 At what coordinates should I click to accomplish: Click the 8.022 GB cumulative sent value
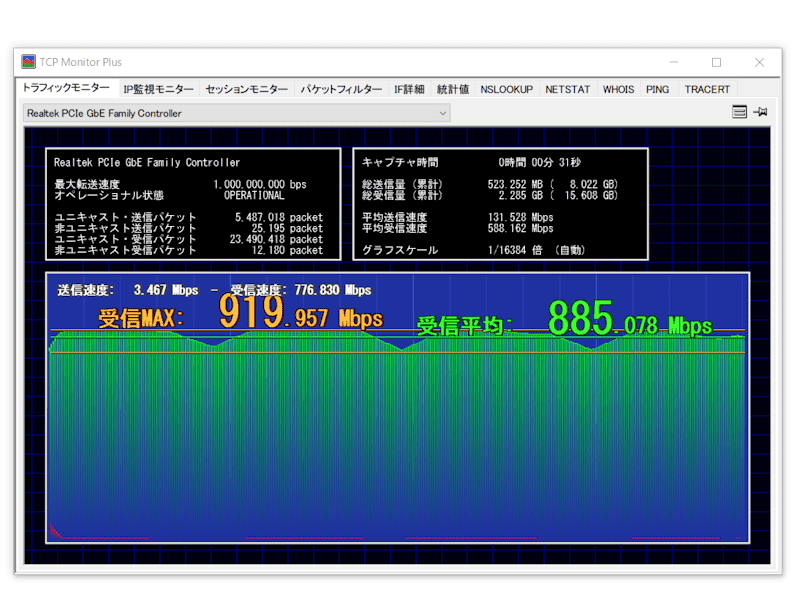click(x=592, y=184)
